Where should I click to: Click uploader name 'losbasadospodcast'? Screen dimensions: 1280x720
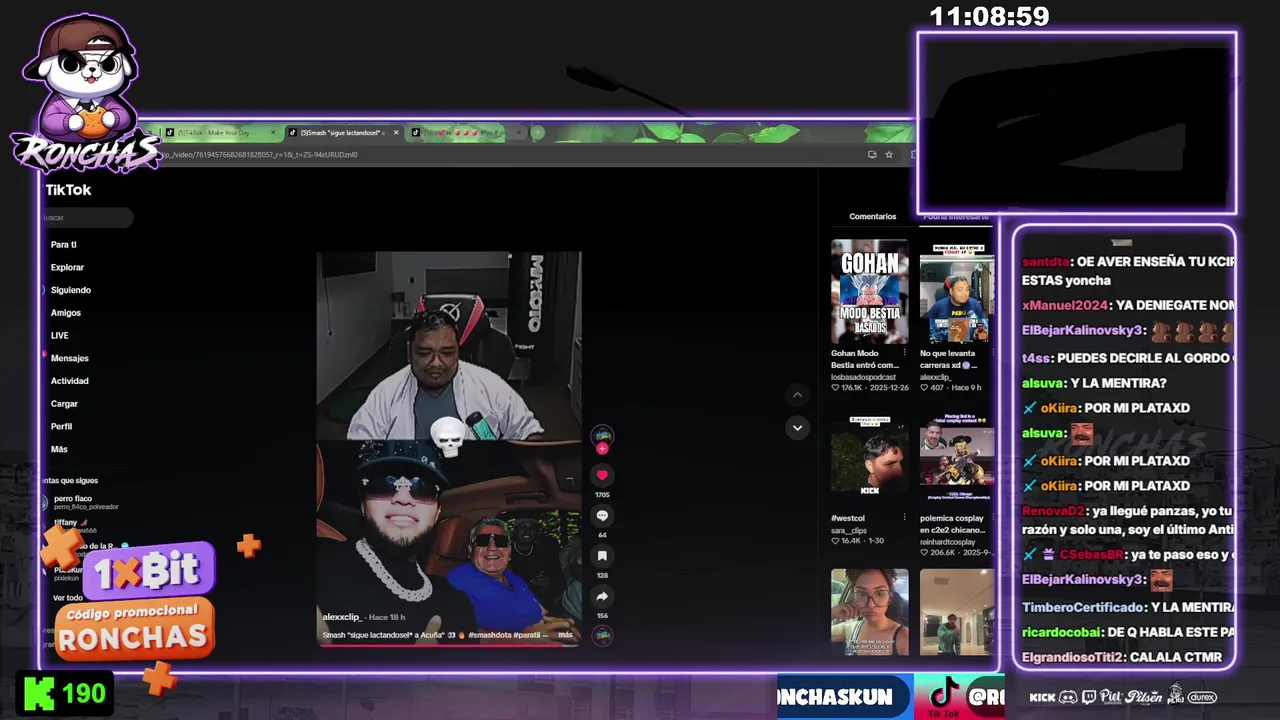coord(864,377)
